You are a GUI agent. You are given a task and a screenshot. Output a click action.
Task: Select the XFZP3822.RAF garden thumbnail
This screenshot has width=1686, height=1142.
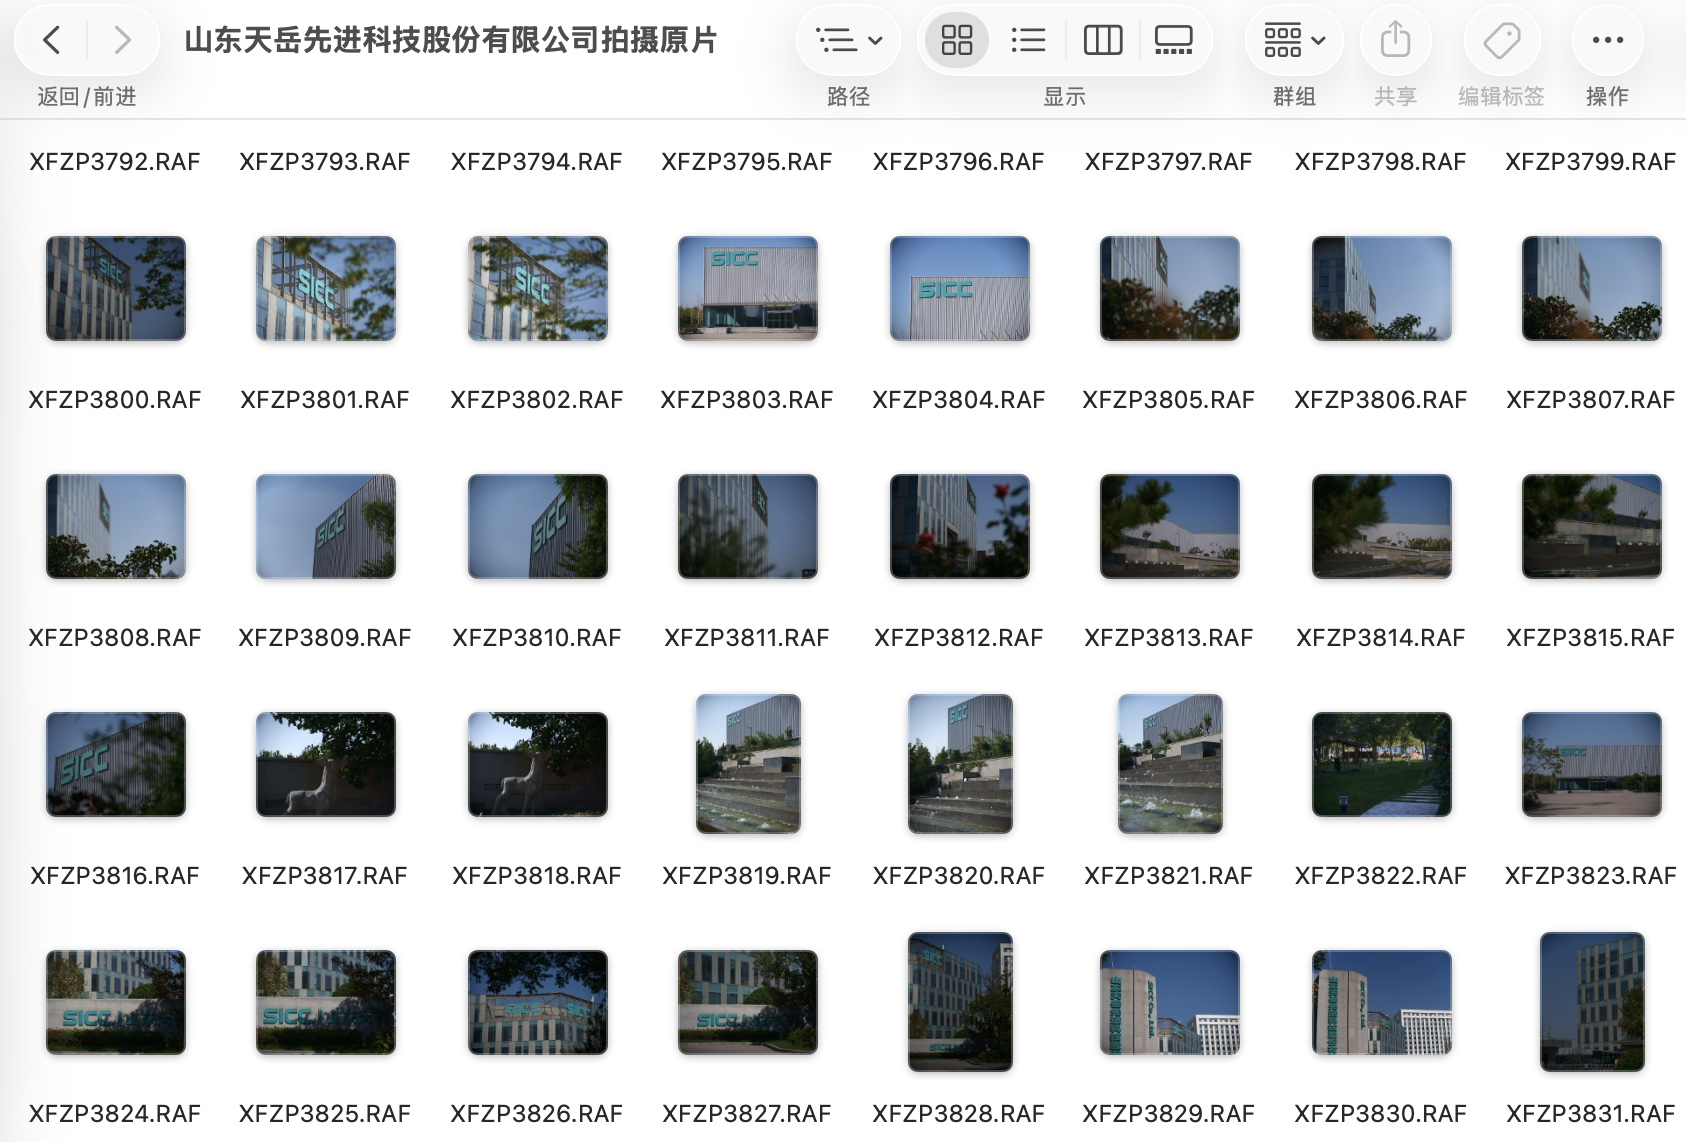[1382, 765]
